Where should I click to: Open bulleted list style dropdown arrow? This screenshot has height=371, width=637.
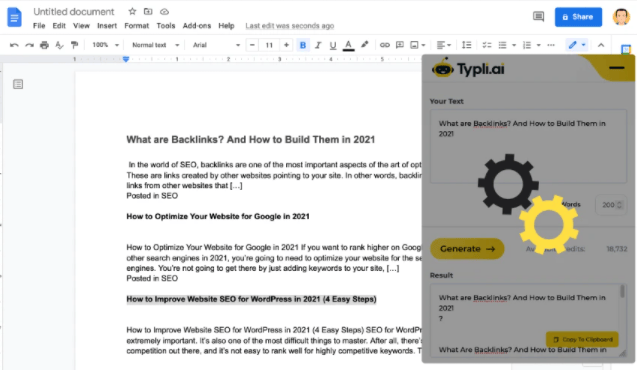tap(514, 45)
